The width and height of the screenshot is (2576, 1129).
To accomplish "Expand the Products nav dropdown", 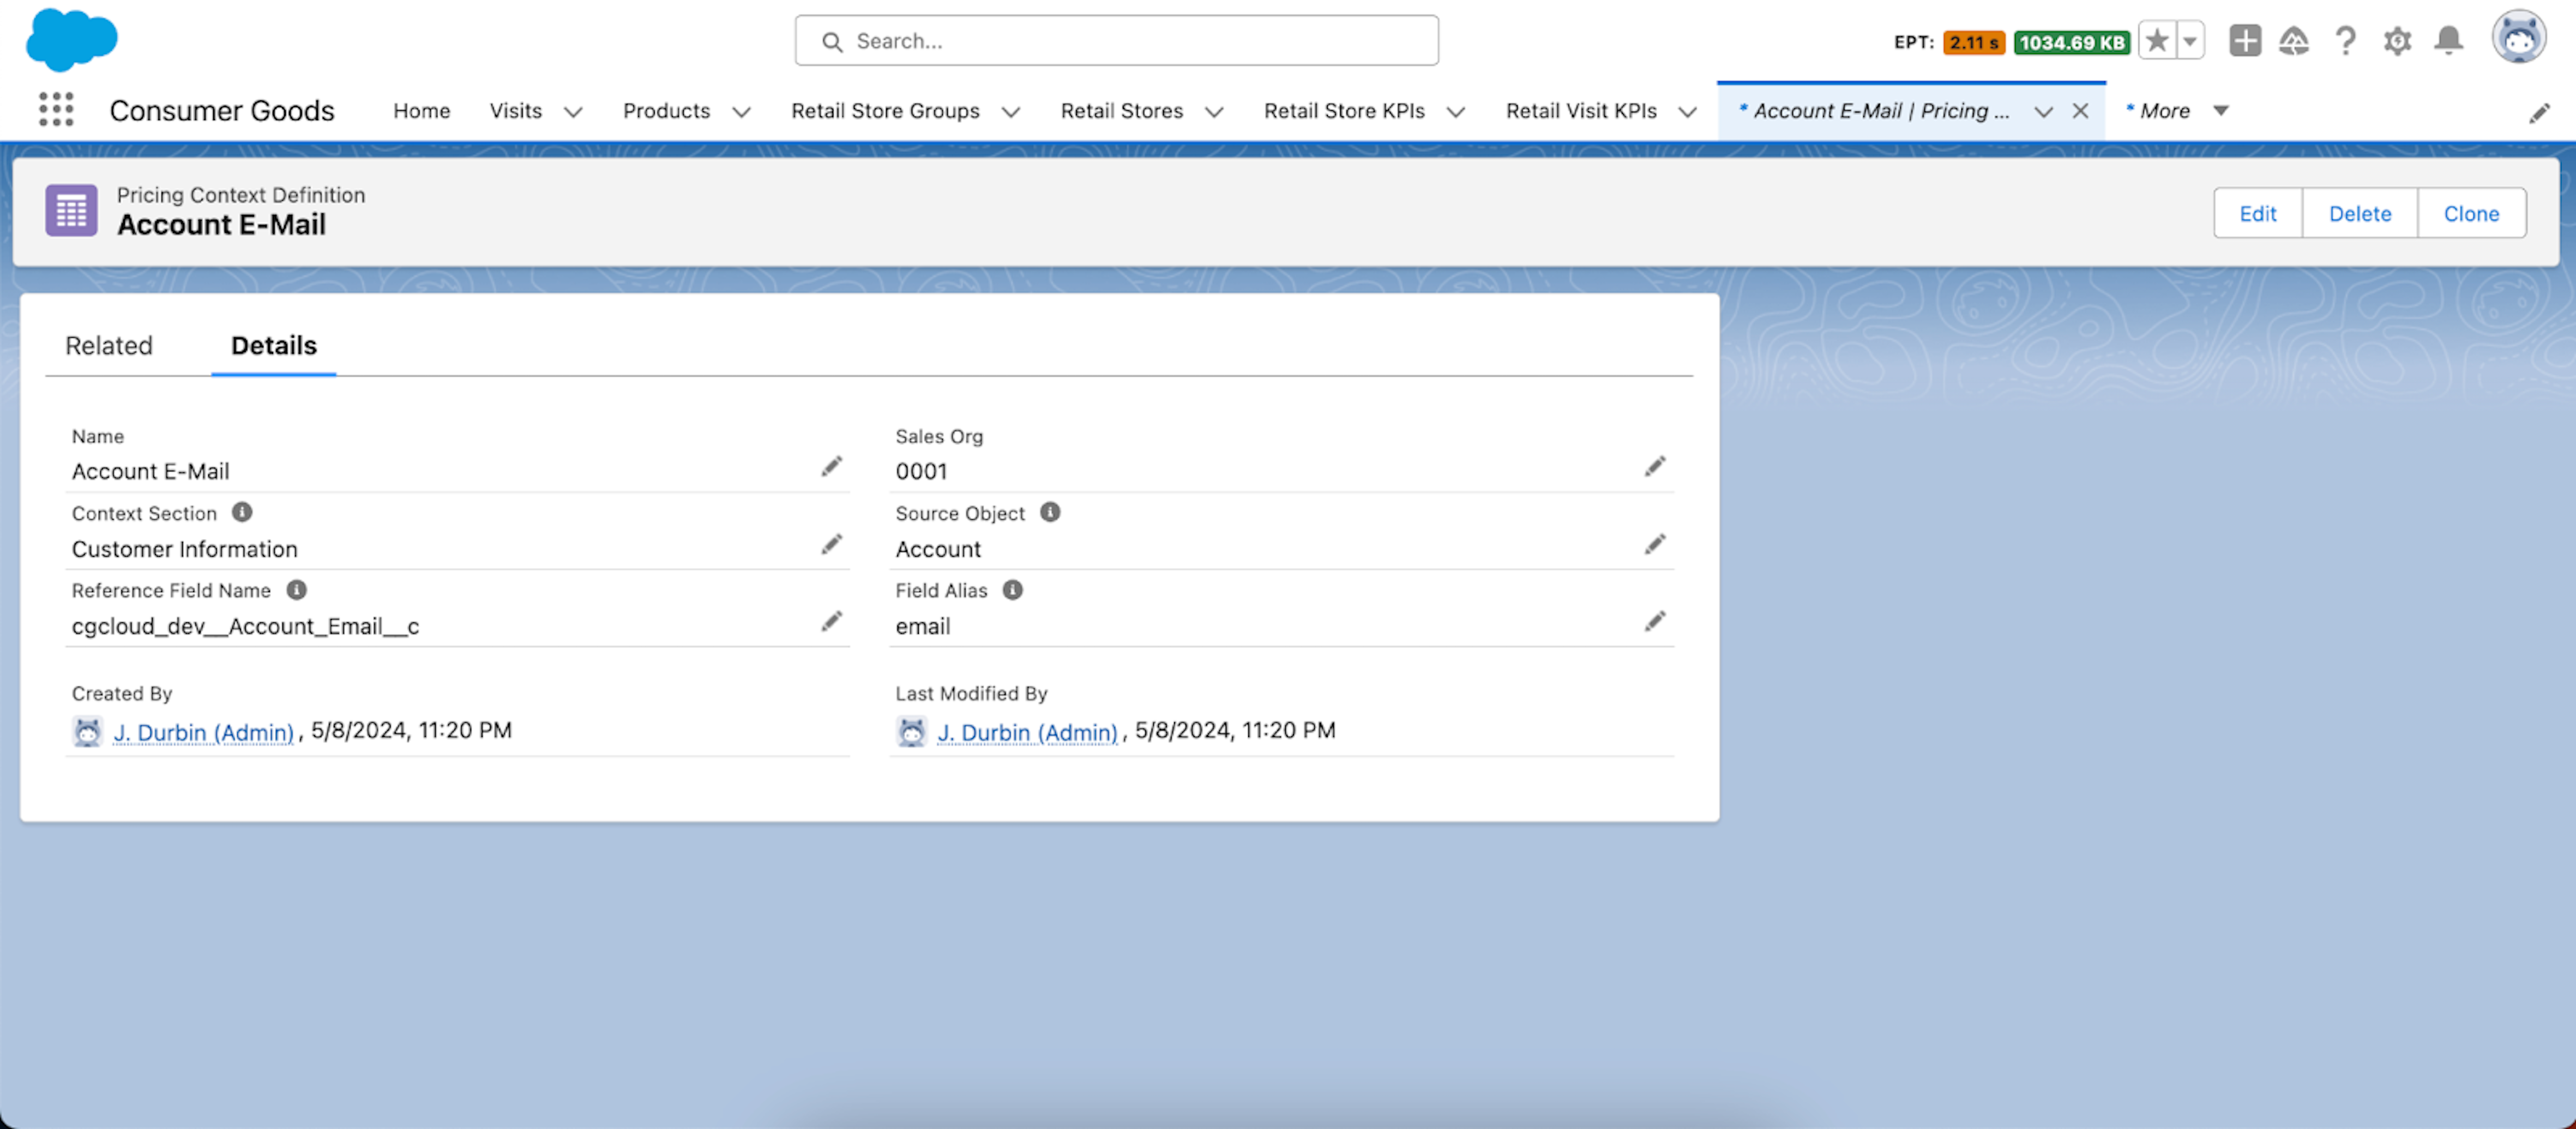I will pos(741,112).
